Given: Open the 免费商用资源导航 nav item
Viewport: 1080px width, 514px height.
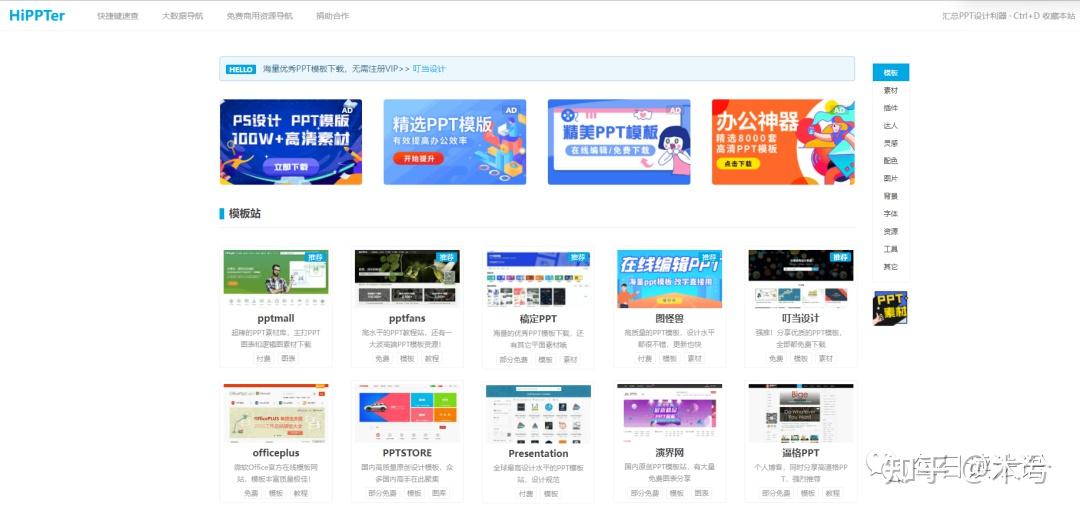Looking at the screenshot, I should click(x=260, y=16).
